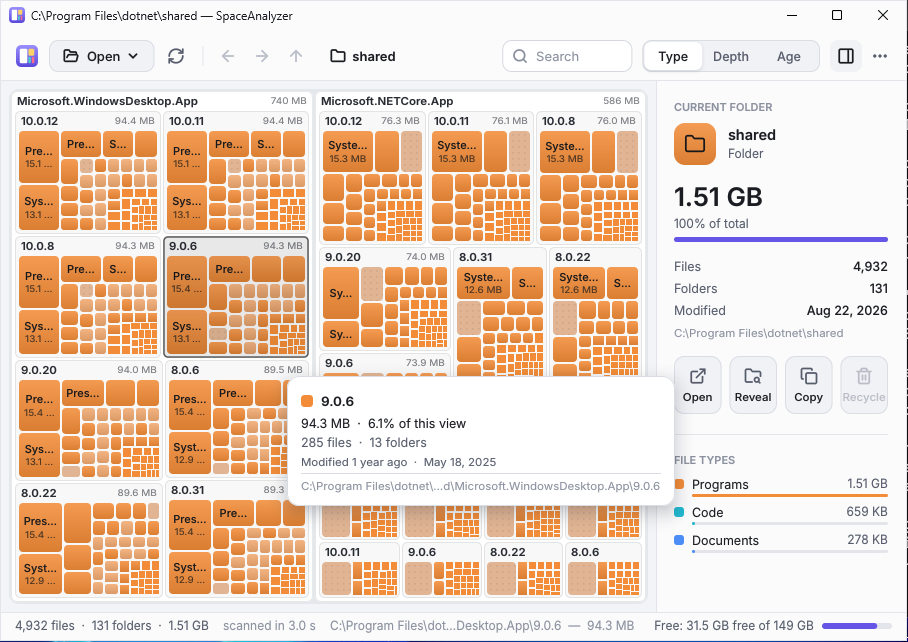Copy the folder path
Image resolution: width=908 pixels, height=642 pixels.
pos(808,385)
